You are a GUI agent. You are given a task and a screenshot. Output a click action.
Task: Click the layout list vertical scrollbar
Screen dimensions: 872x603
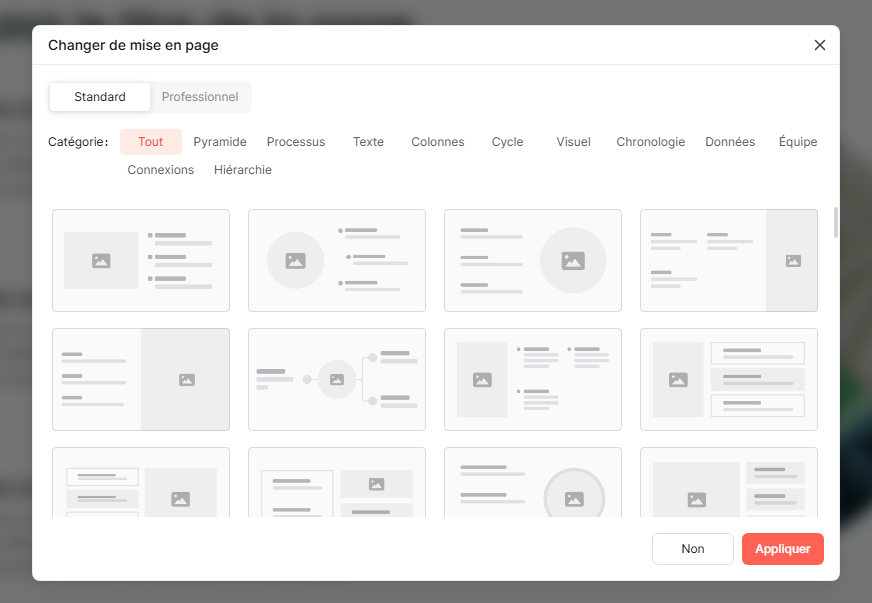point(835,223)
